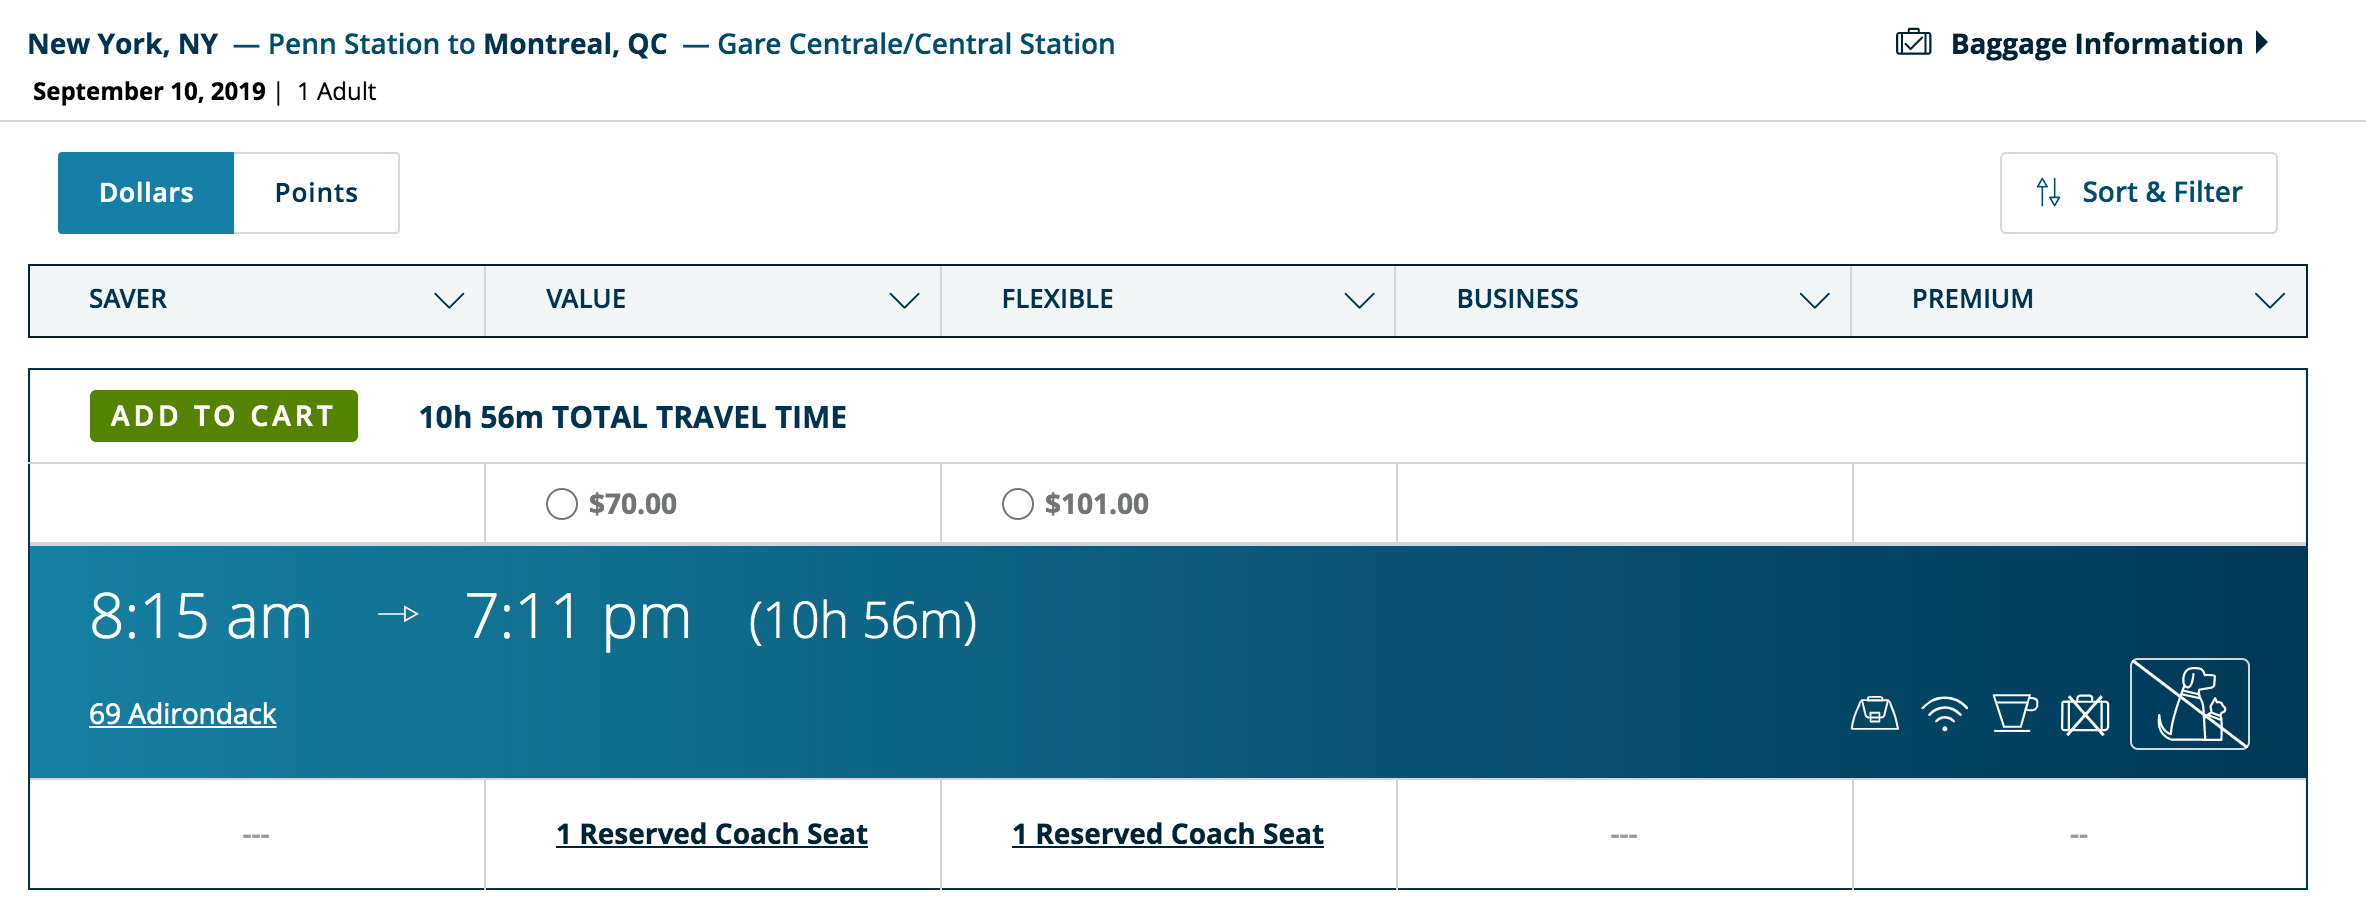Click the arrow after Baggage Information
This screenshot has width=2366, height=916.
pyautogui.click(x=2262, y=43)
